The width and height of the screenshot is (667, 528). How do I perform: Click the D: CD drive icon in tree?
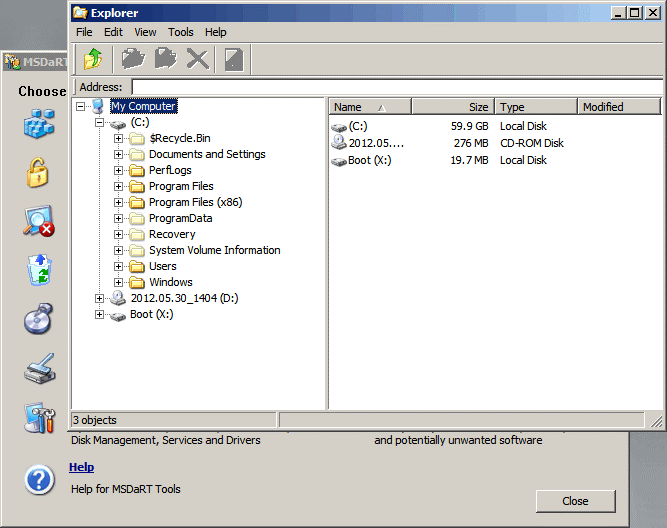pyautogui.click(x=118, y=298)
